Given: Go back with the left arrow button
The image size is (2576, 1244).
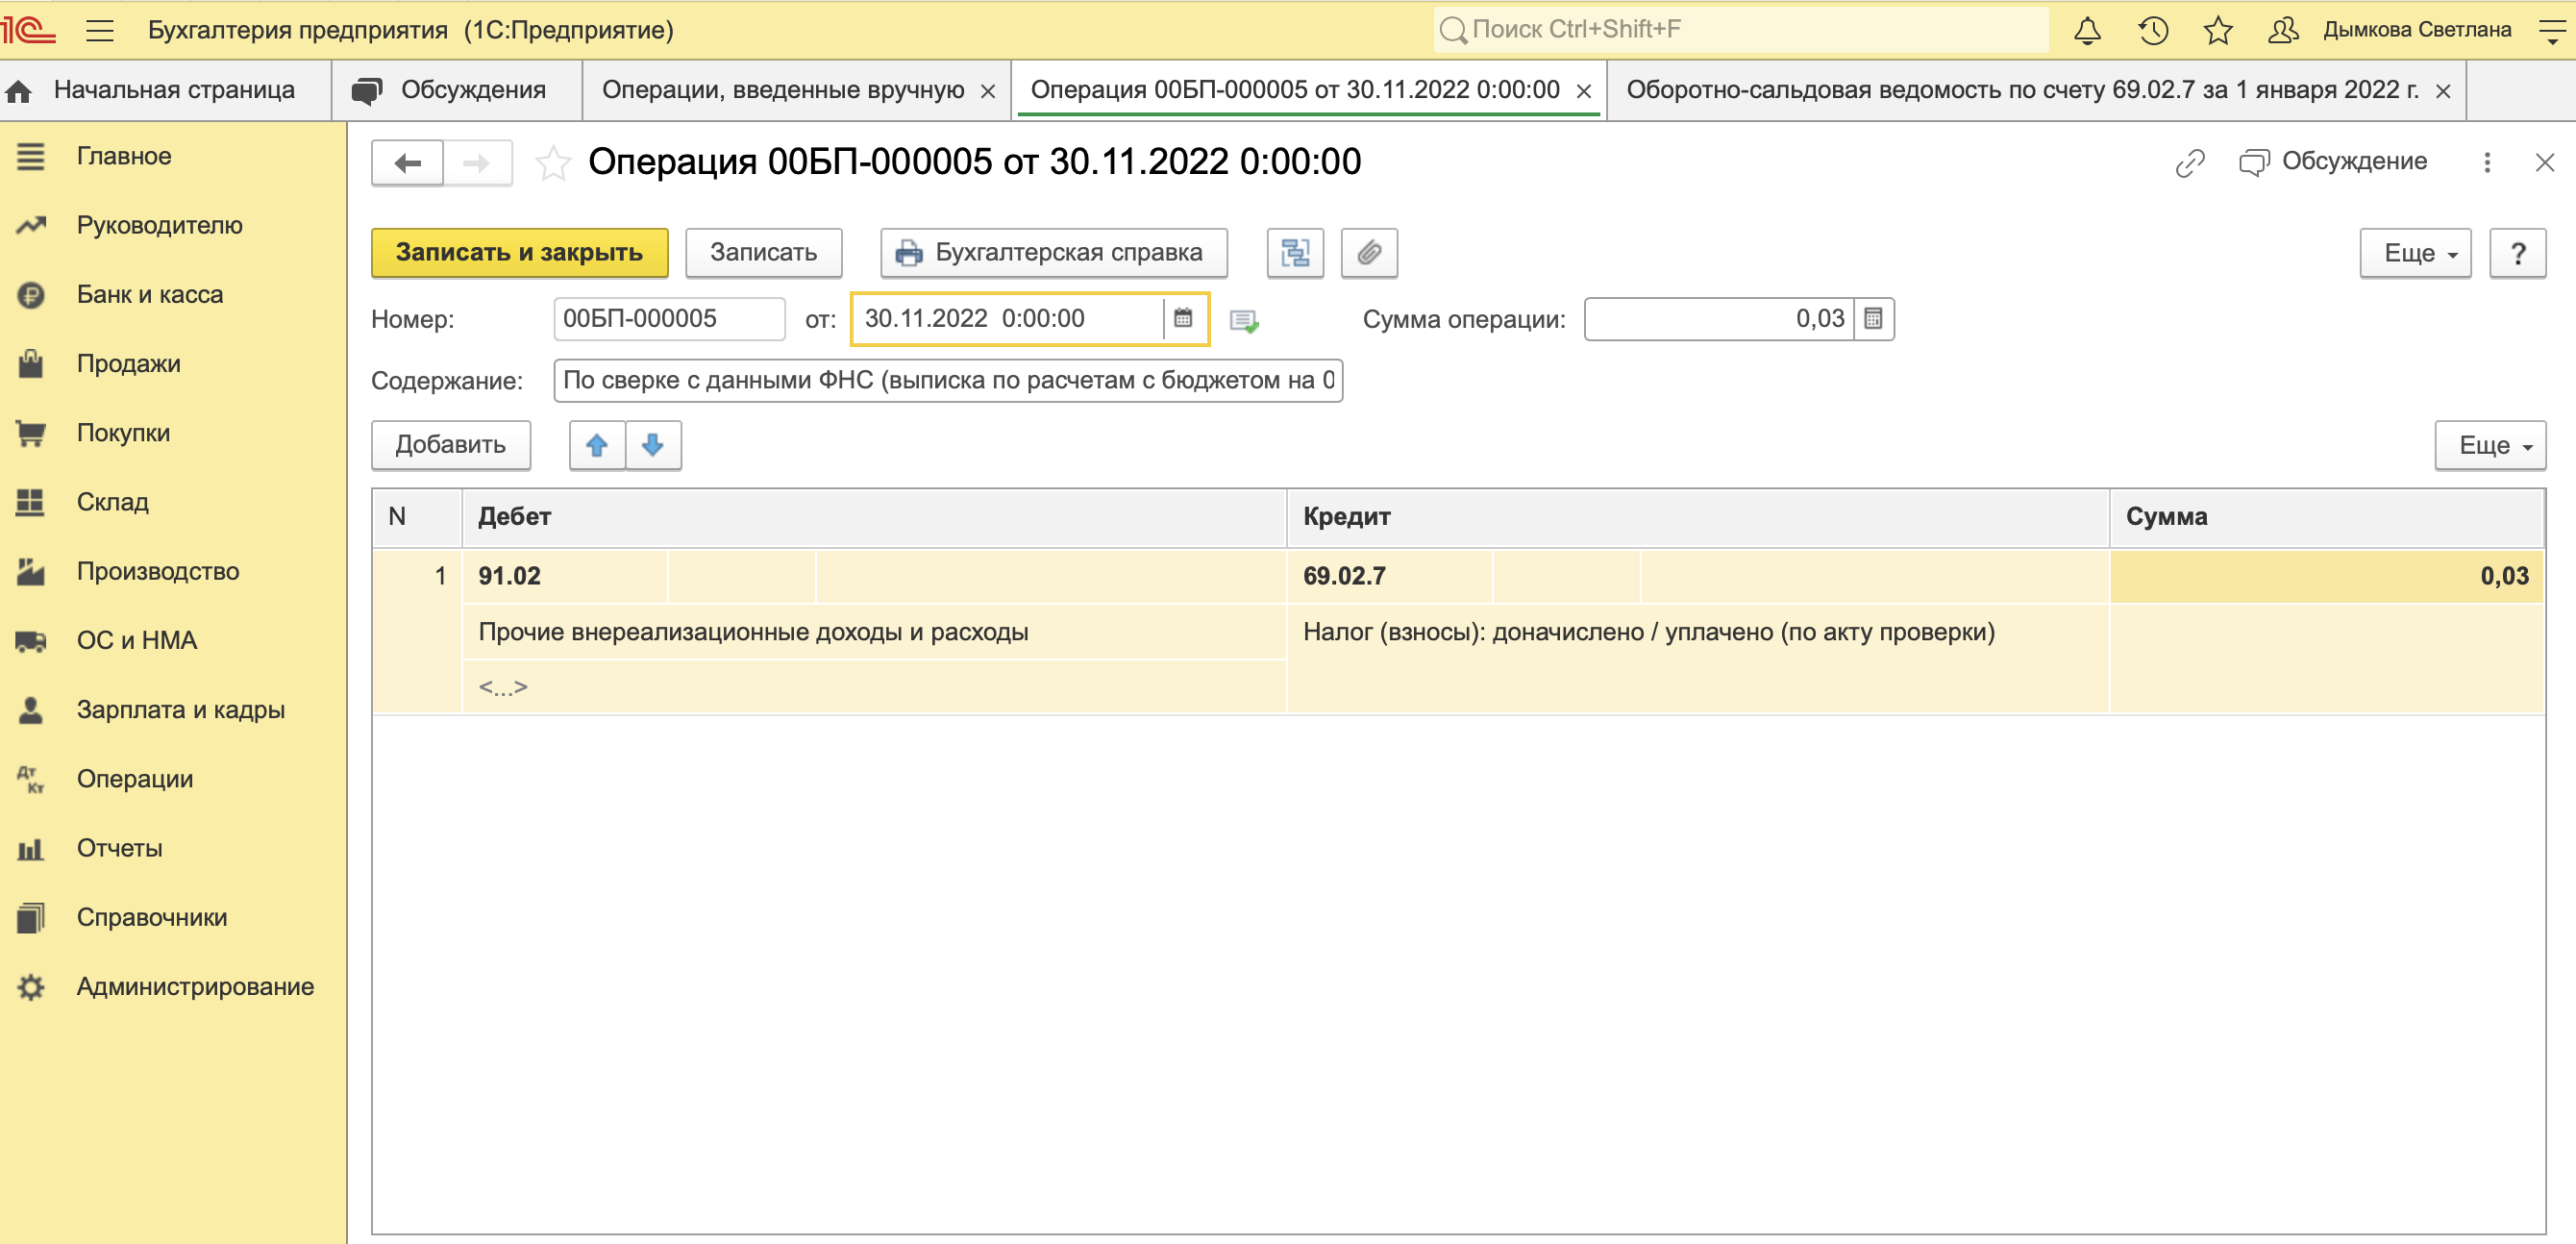Looking at the screenshot, I should point(407,163).
